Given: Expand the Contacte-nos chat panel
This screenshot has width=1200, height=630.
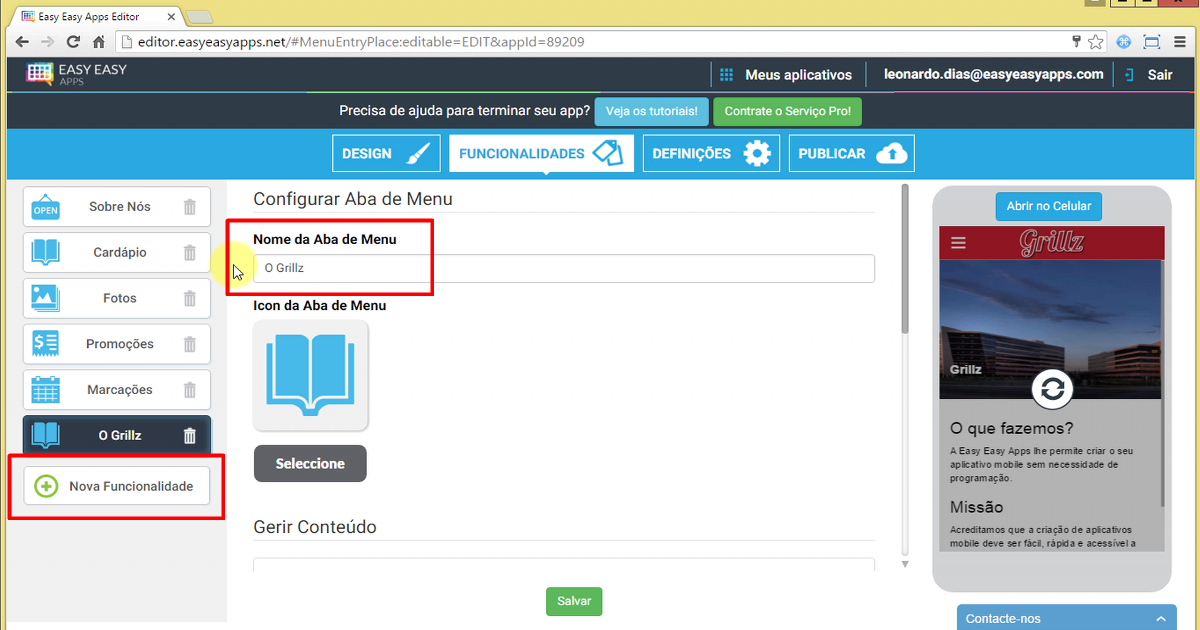Looking at the screenshot, I should 1066,618.
